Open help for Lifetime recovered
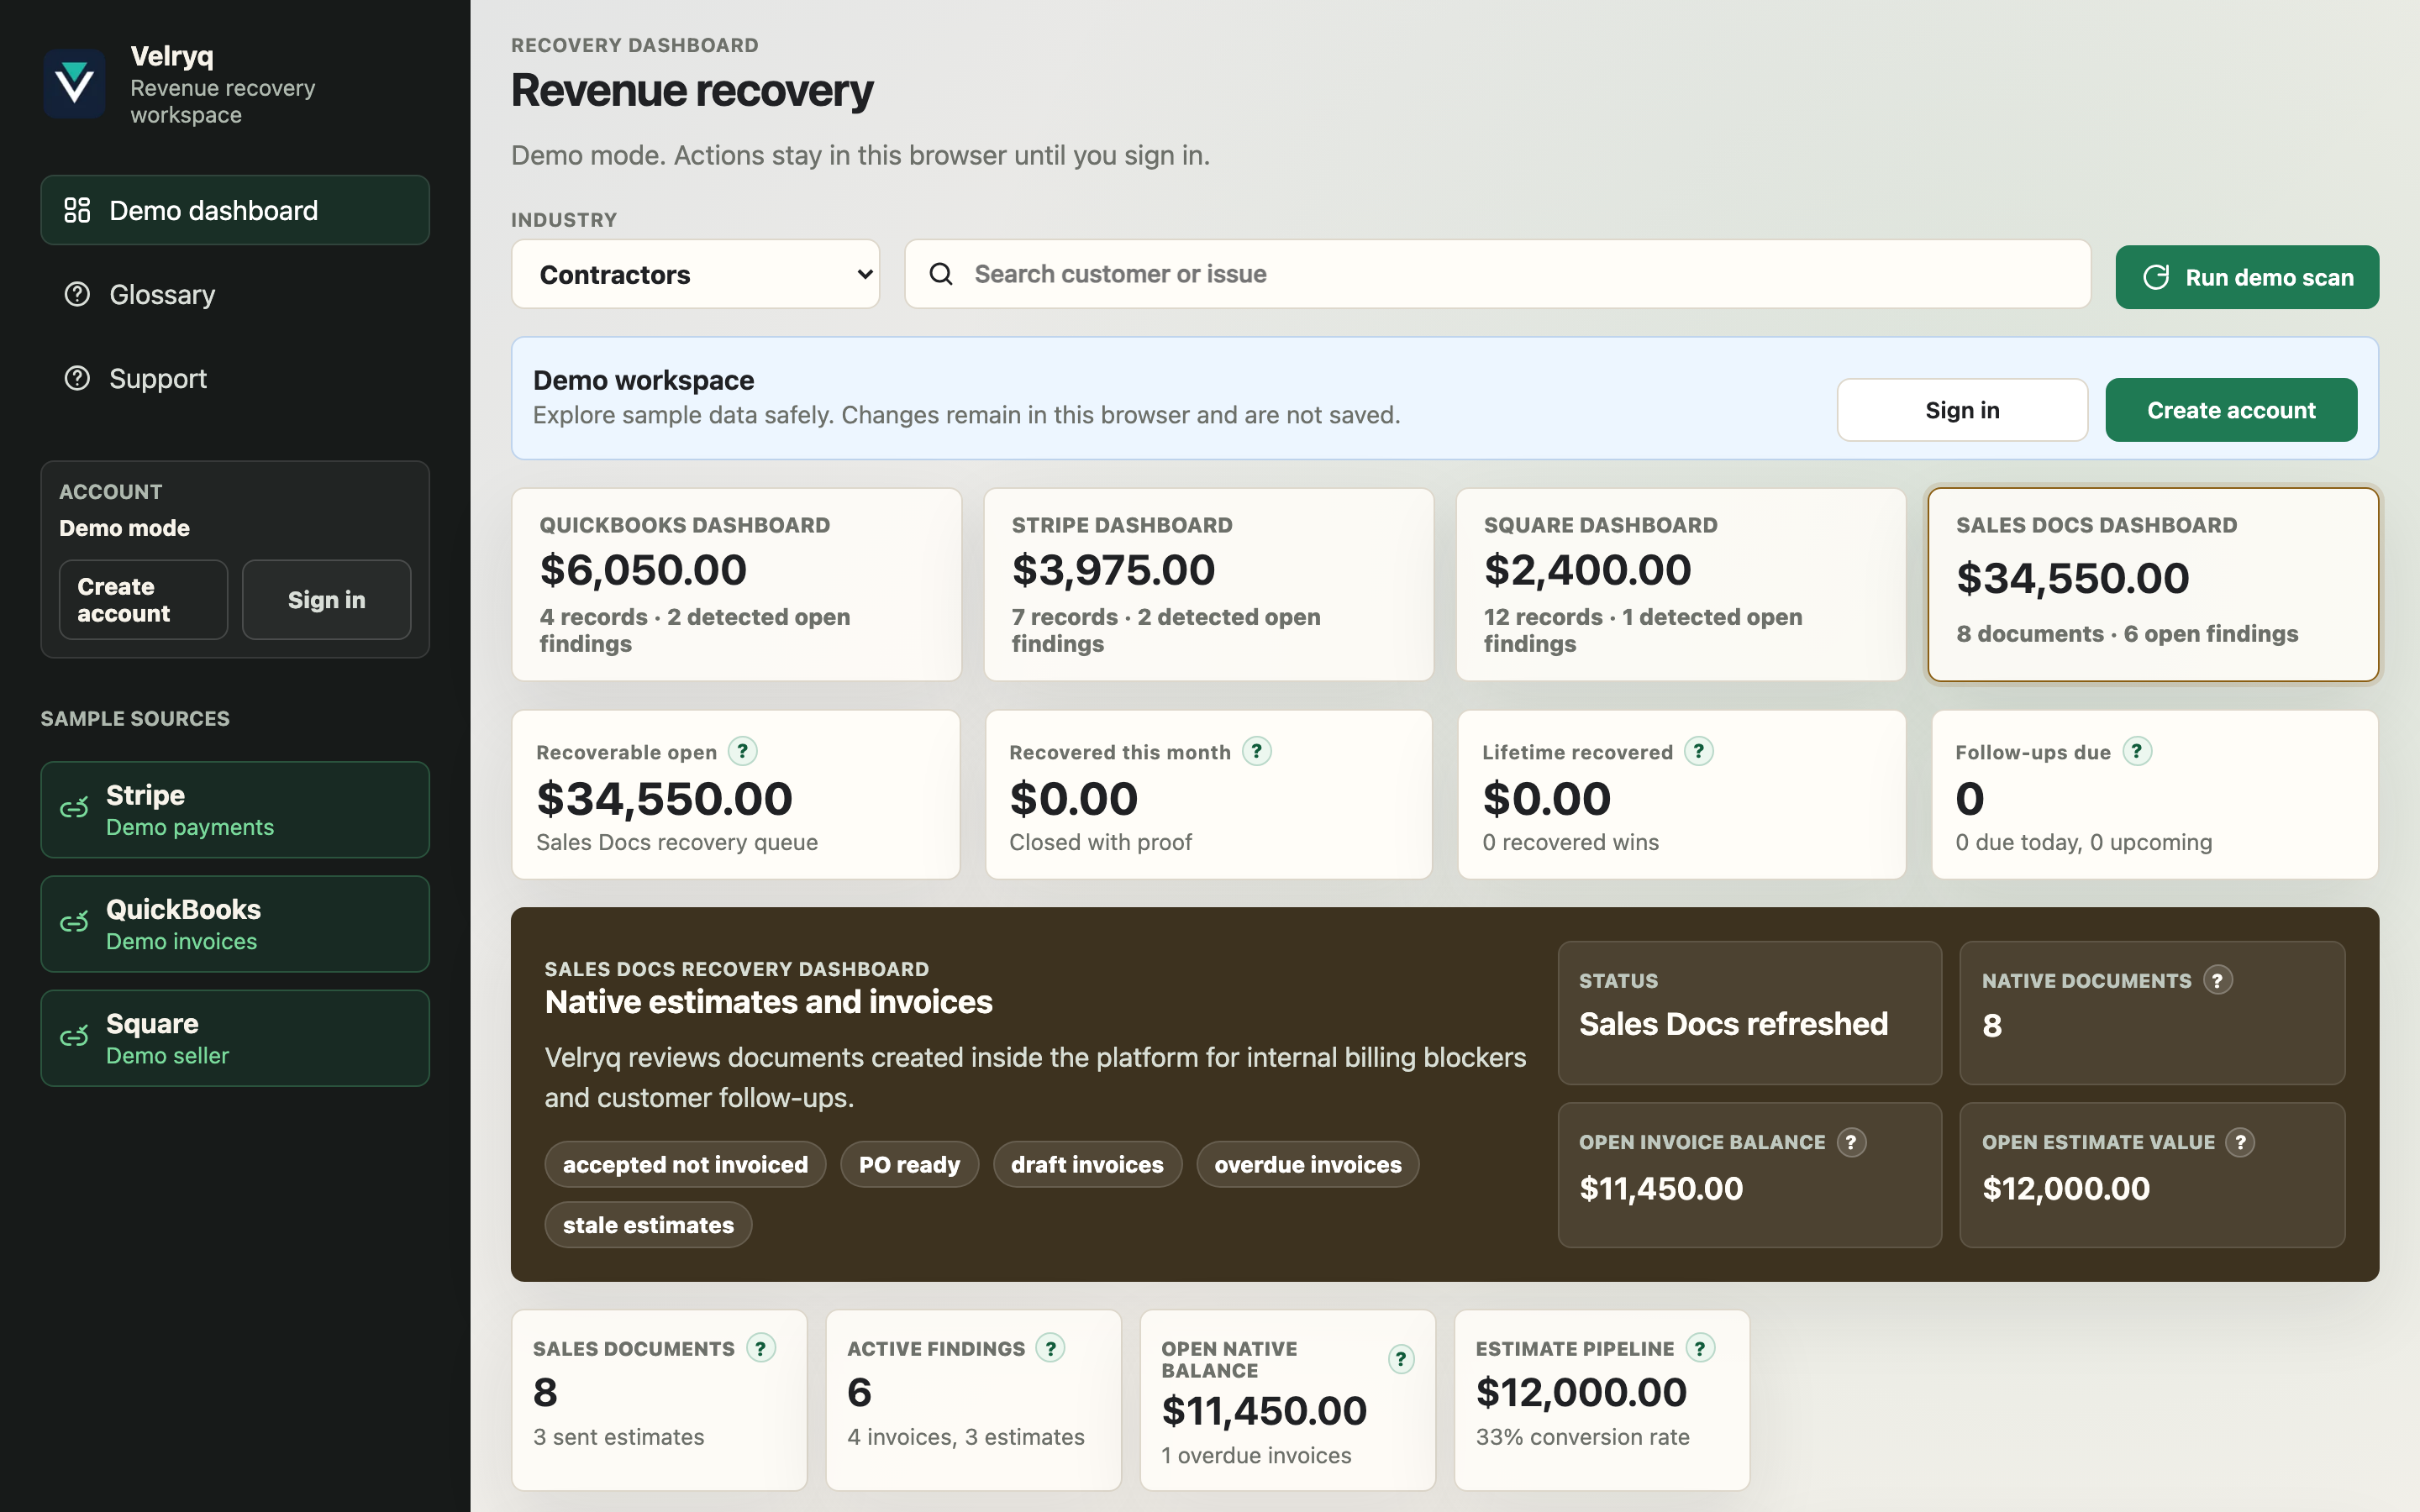This screenshot has width=2420, height=1512. click(x=1698, y=751)
